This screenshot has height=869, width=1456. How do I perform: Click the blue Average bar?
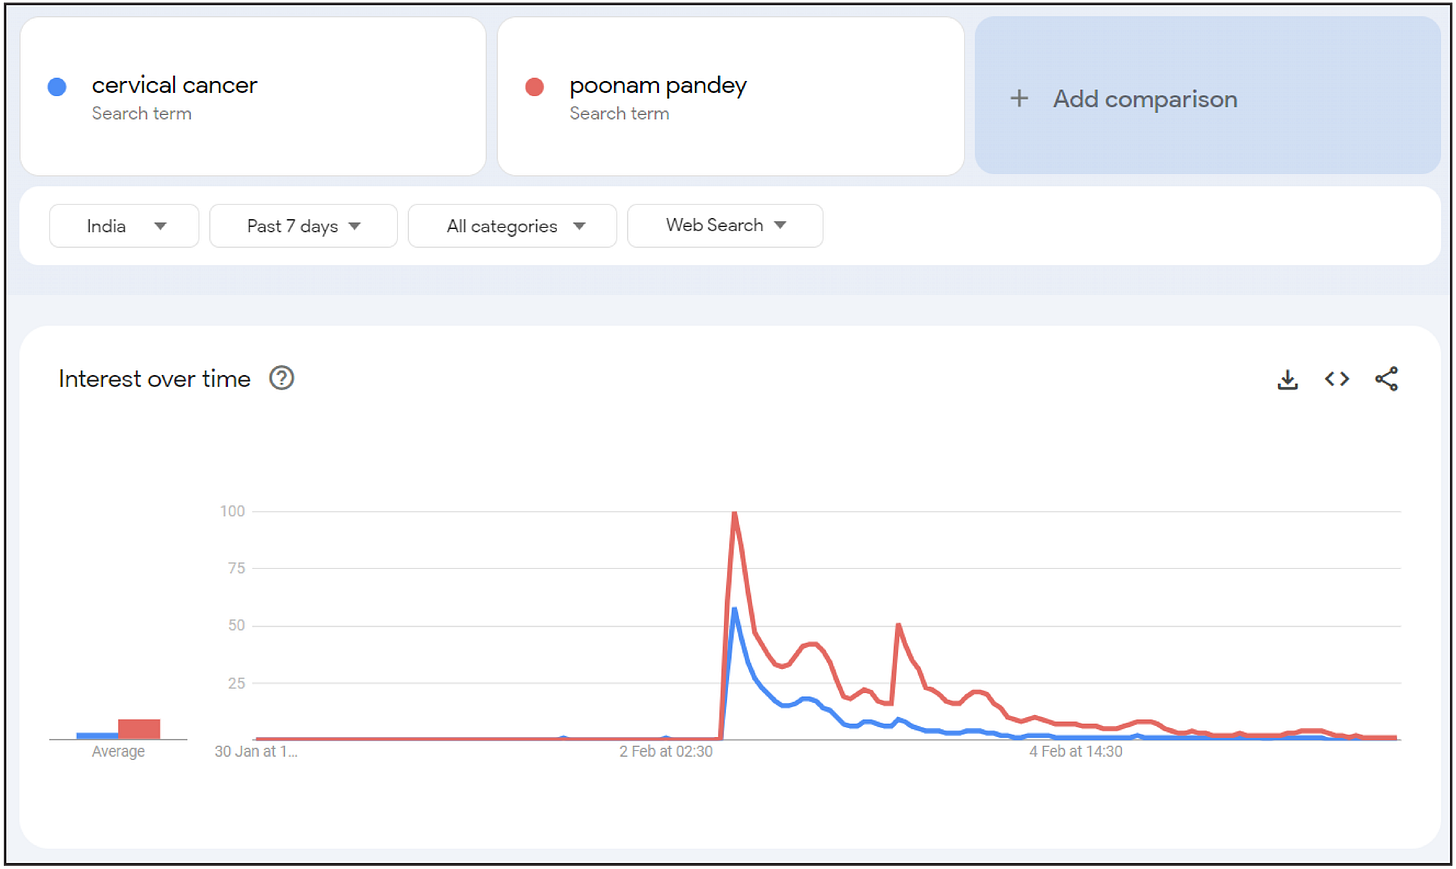[97, 736]
